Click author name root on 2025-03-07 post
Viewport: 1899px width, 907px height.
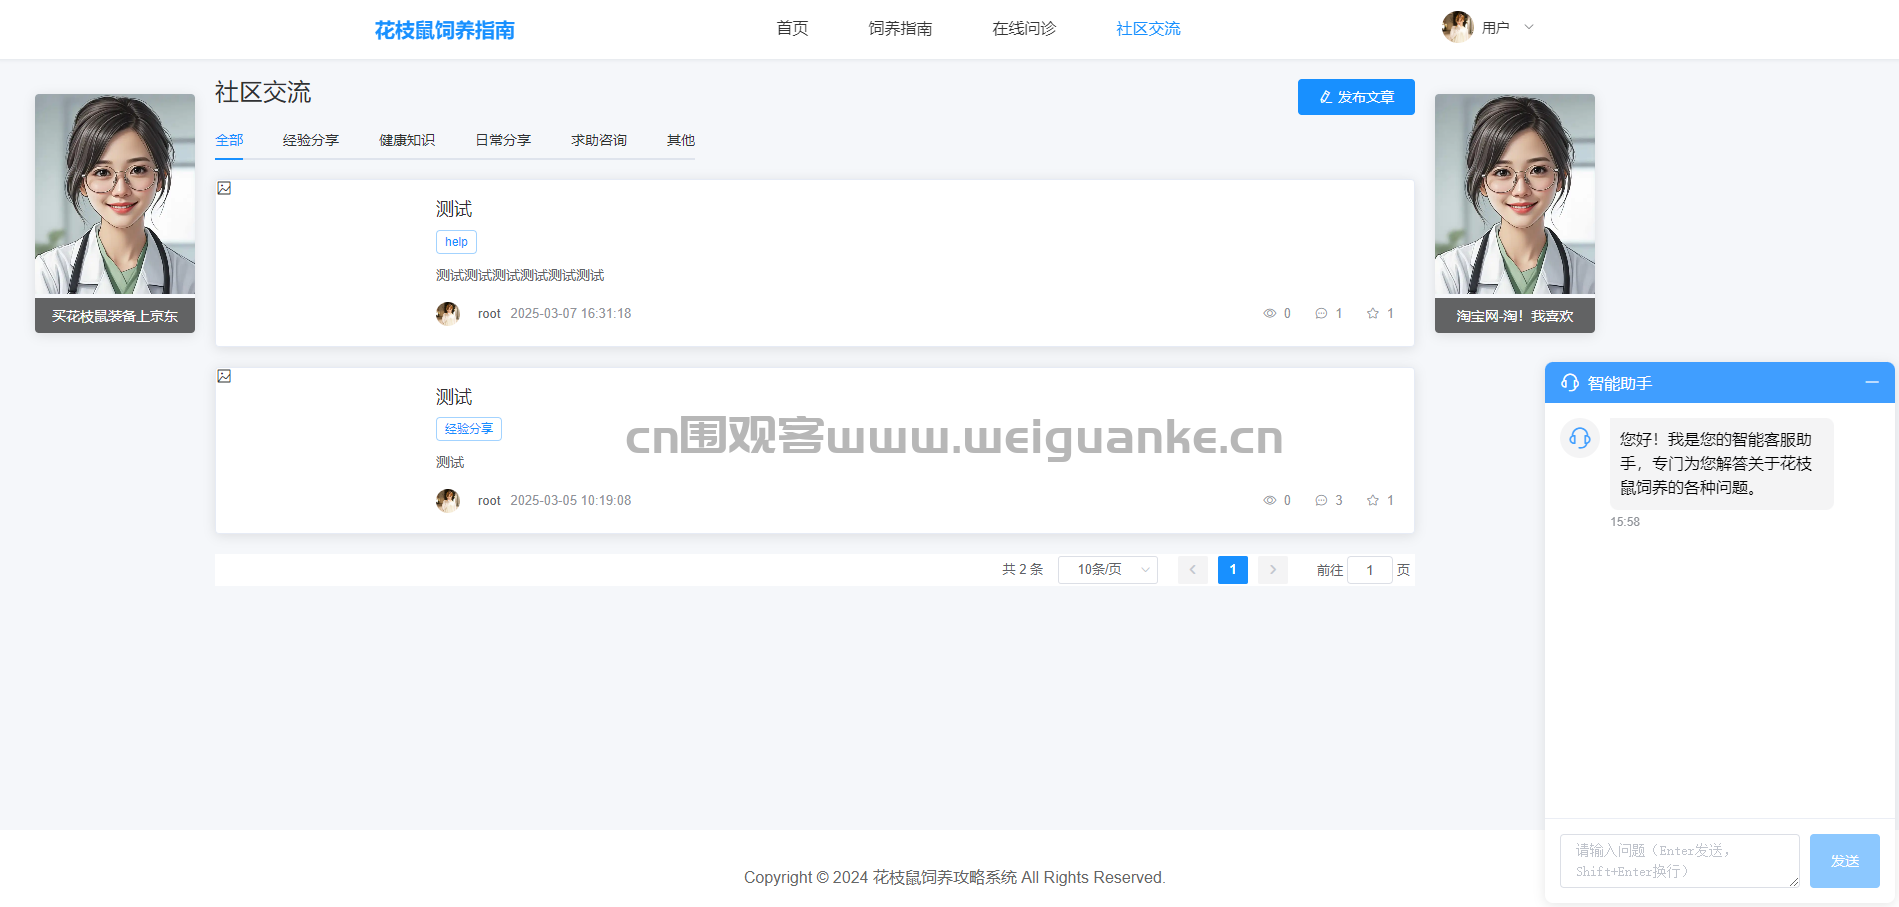489,314
